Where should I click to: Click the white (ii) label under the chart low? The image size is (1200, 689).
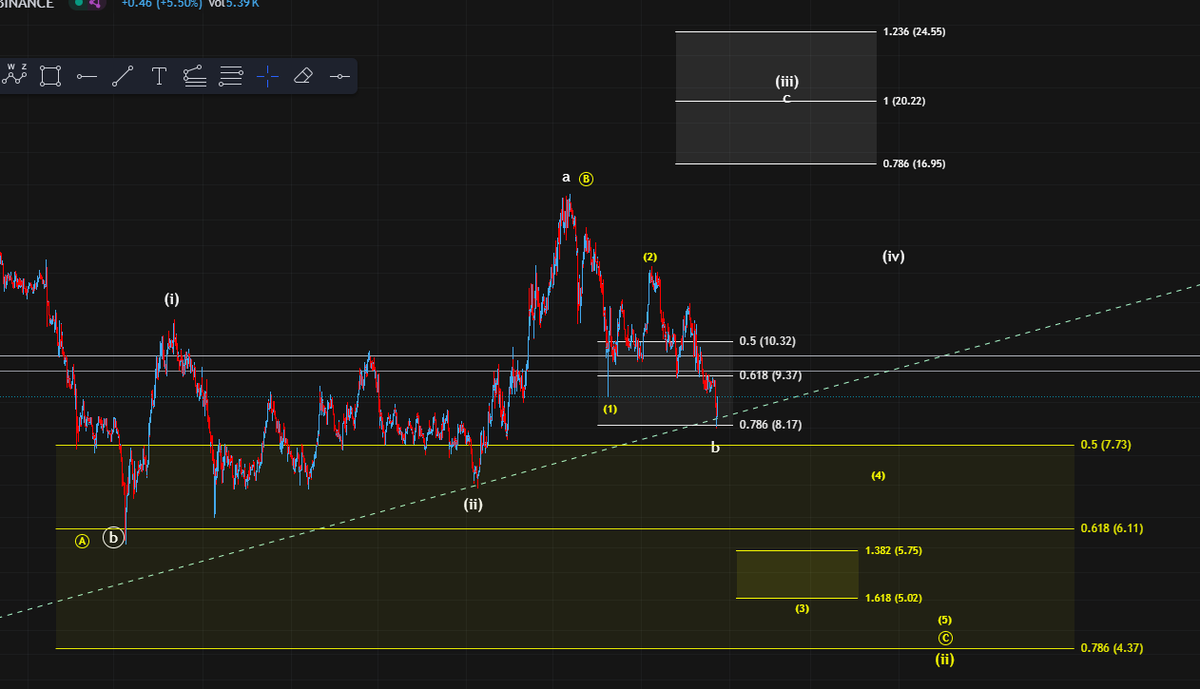pos(473,504)
